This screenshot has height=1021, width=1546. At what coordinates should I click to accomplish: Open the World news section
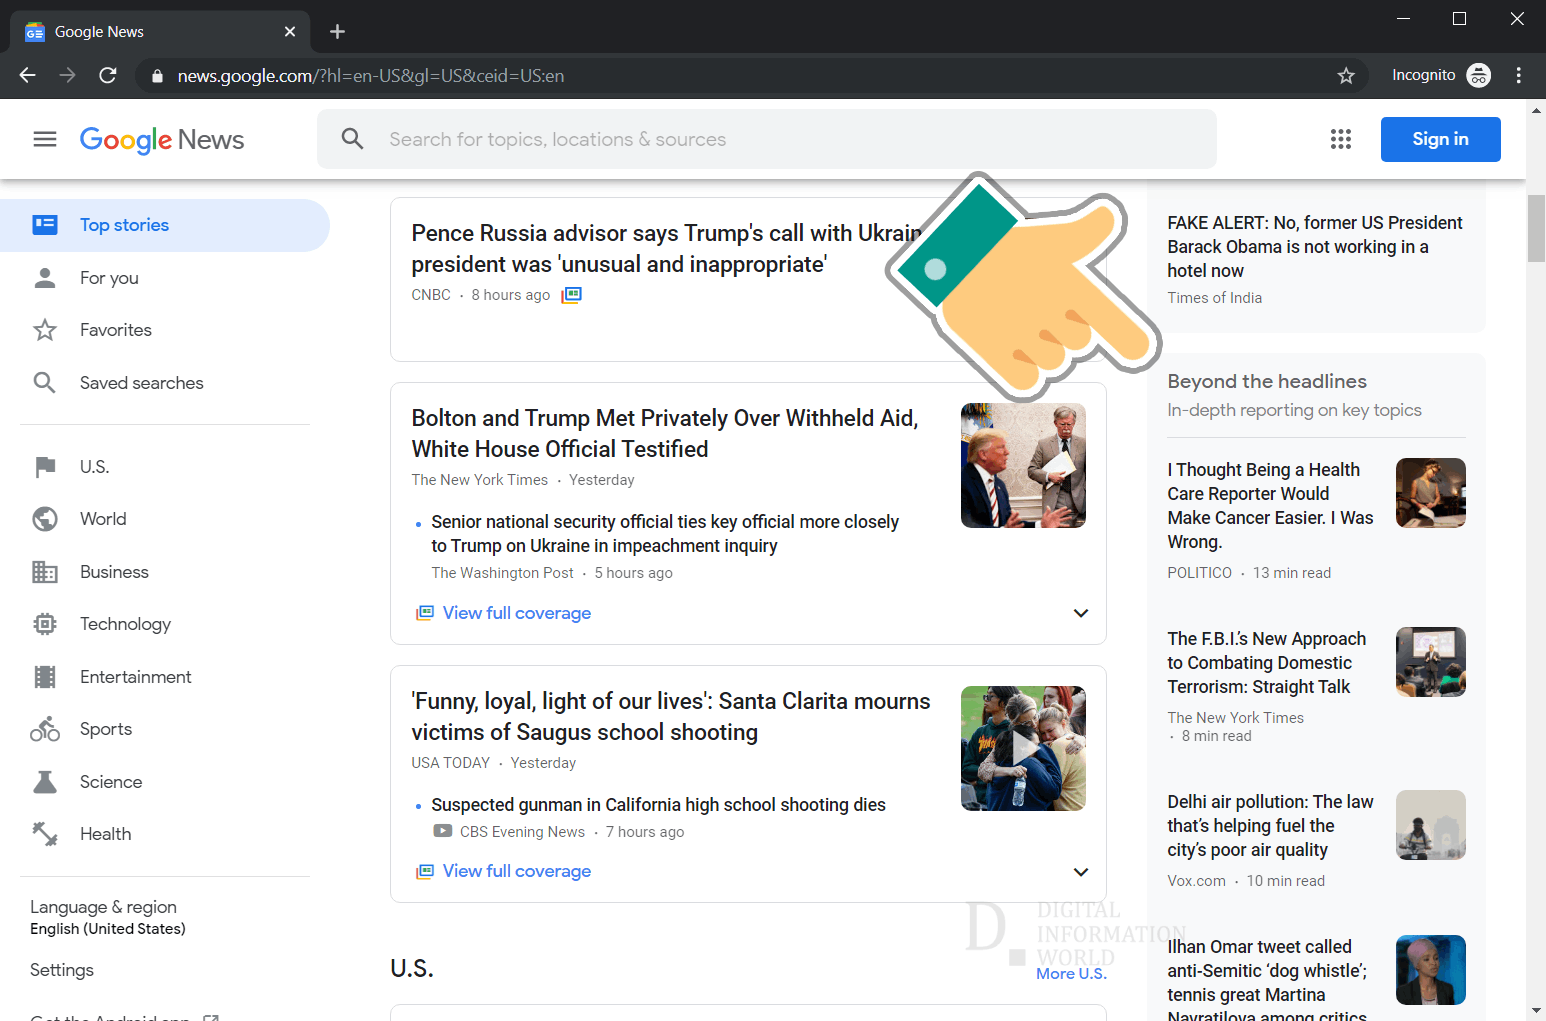coord(103,519)
